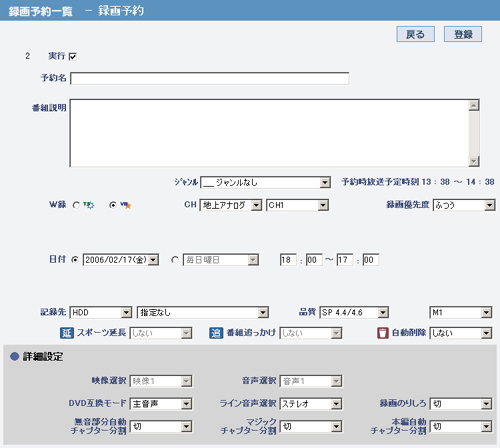The height and width of the screenshot is (448, 500).
Task: Expand the DVD互換モード dropdown
Action: [161, 404]
